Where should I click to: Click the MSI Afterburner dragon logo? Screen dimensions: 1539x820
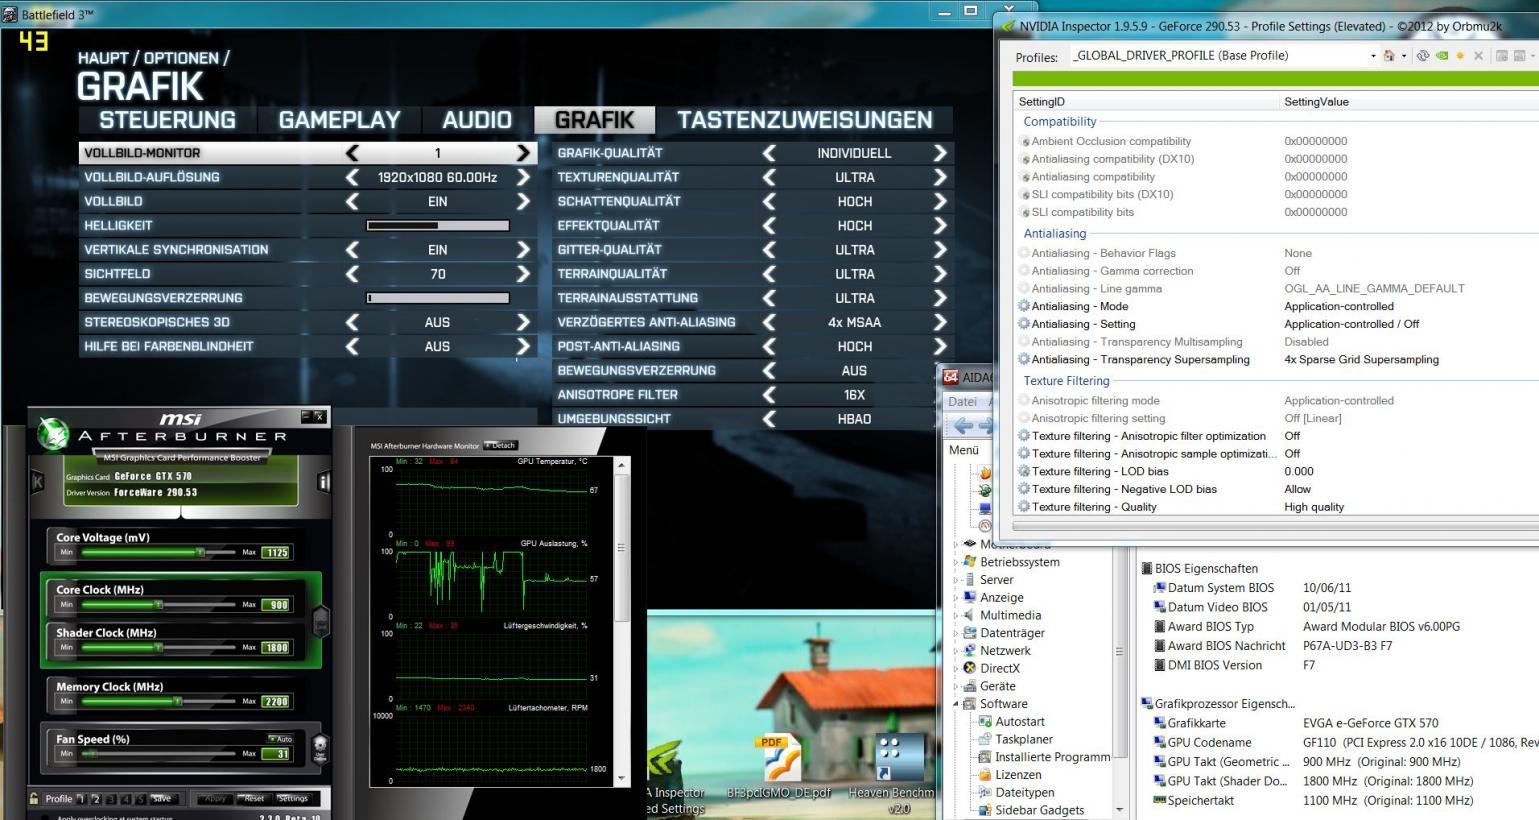point(52,432)
